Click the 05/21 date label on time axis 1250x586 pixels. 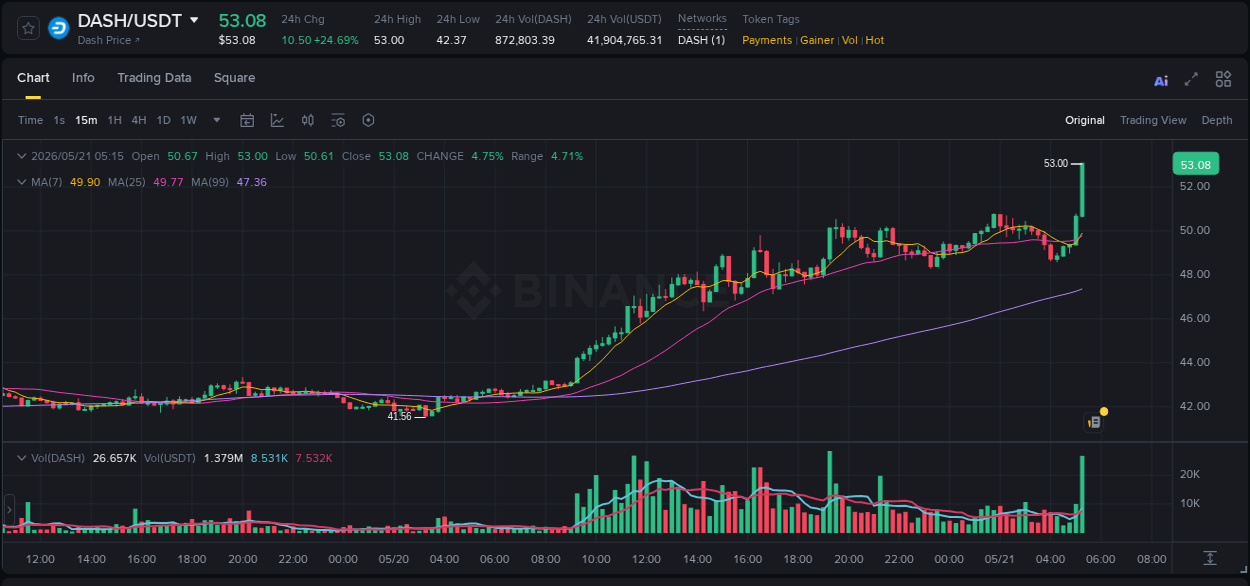click(x=1002, y=559)
